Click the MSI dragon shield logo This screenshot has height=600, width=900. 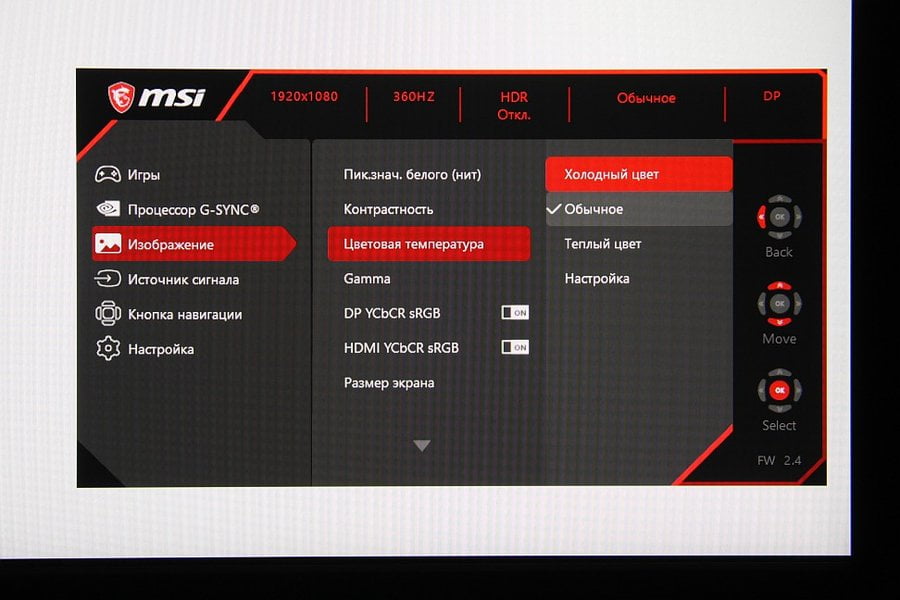[x=121, y=96]
